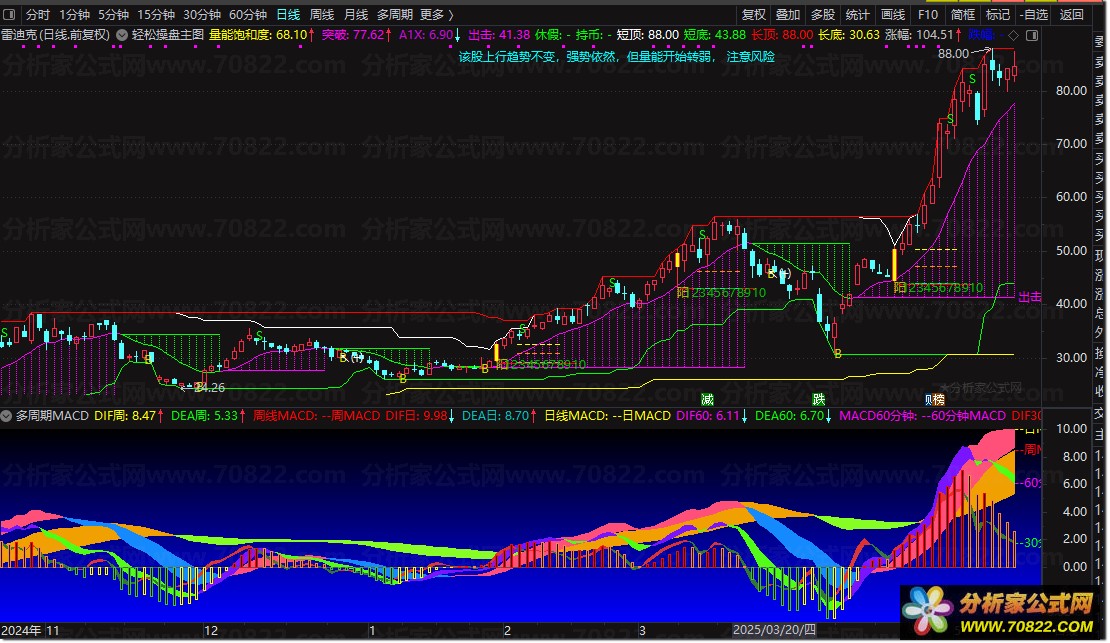Open F10 company info

coord(927,14)
